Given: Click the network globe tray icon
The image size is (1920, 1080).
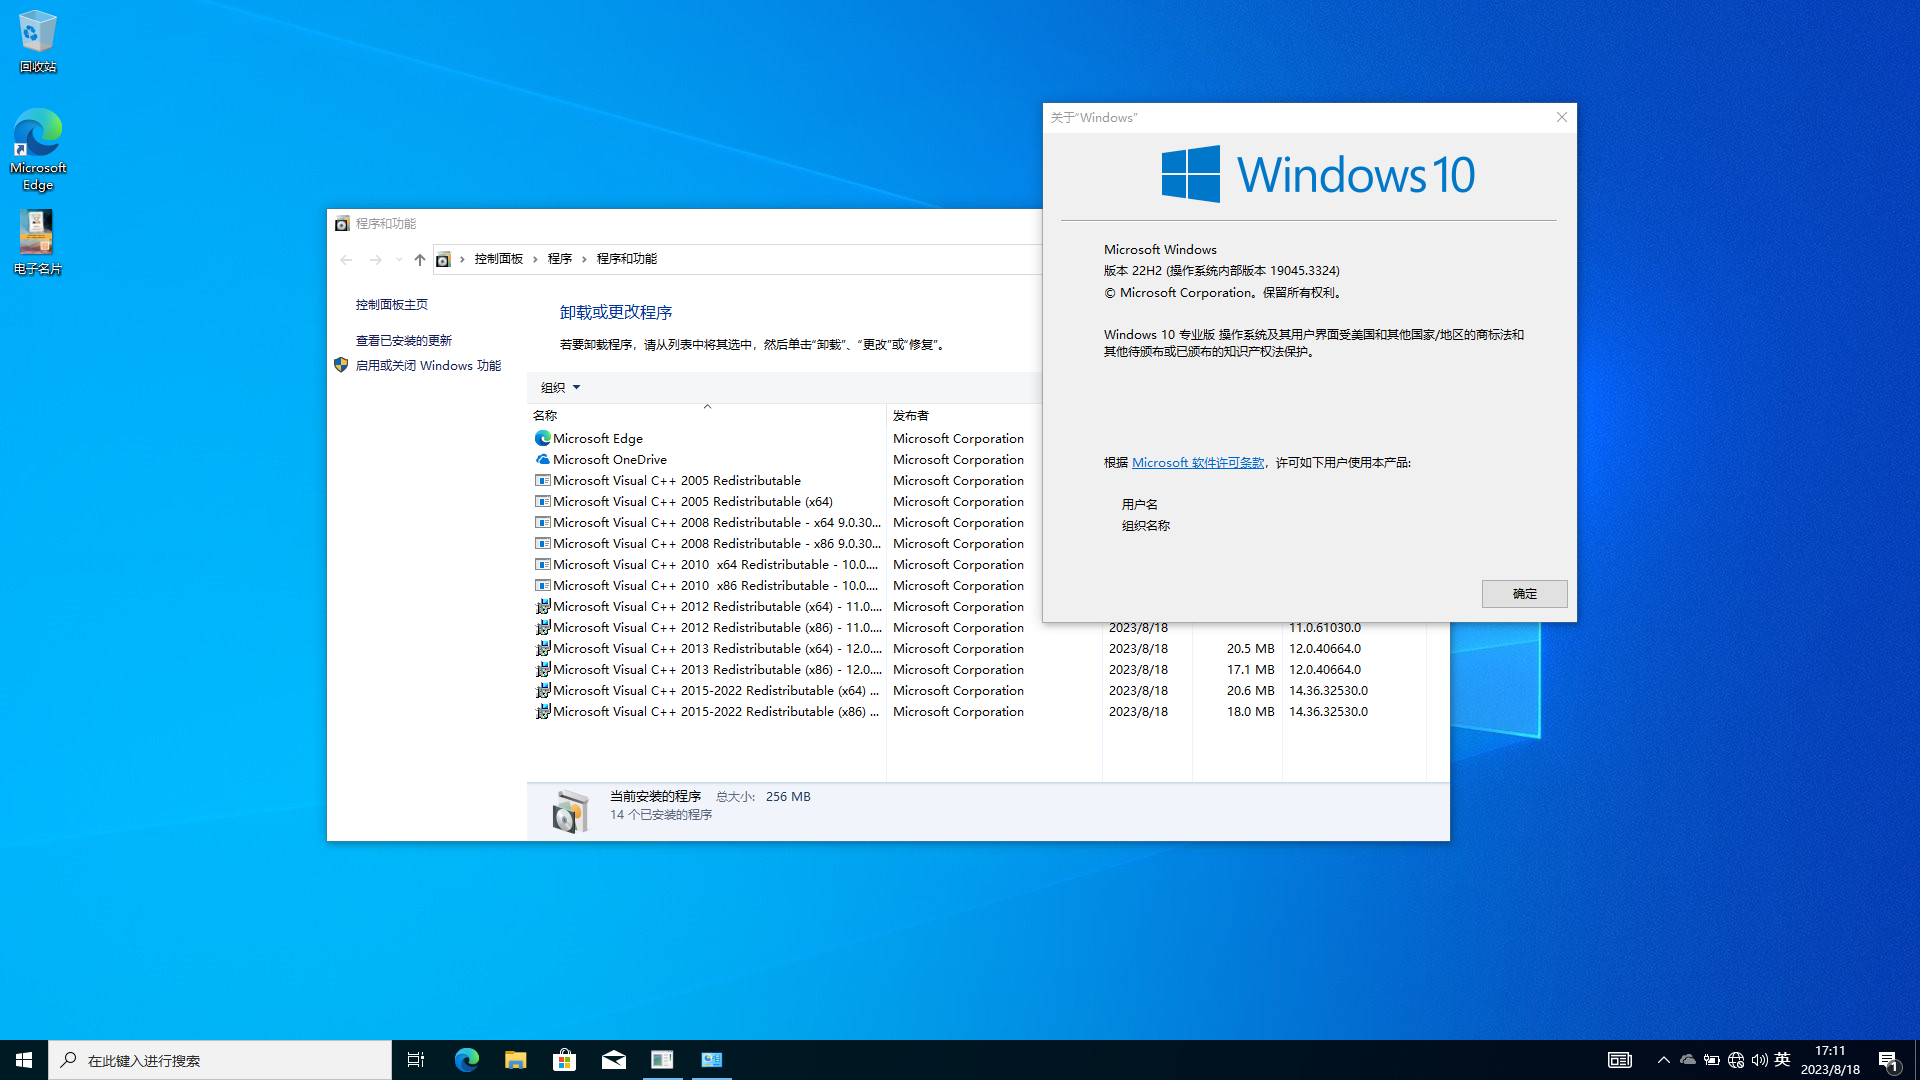Looking at the screenshot, I should [x=1736, y=1060].
